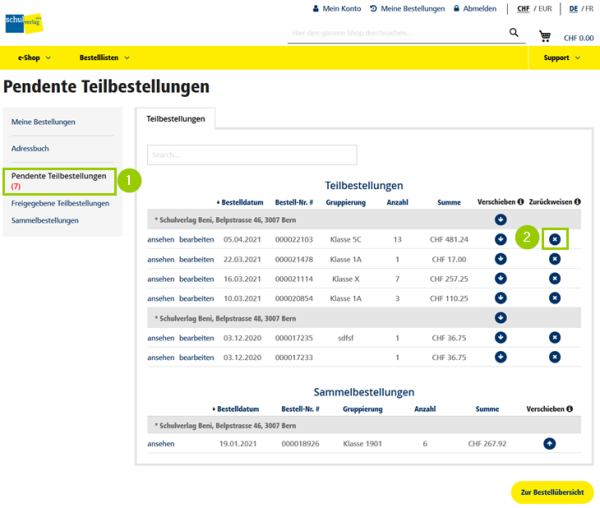This screenshot has width=600, height=508.
Task: Switch language to FR
Action: click(588, 8)
